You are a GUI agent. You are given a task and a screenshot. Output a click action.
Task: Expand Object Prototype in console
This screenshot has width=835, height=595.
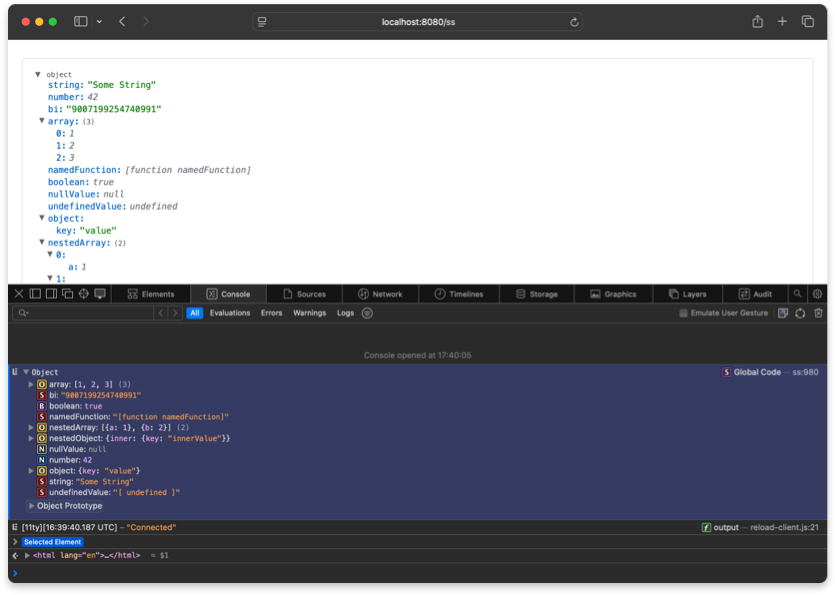click(x=31, y=506)
